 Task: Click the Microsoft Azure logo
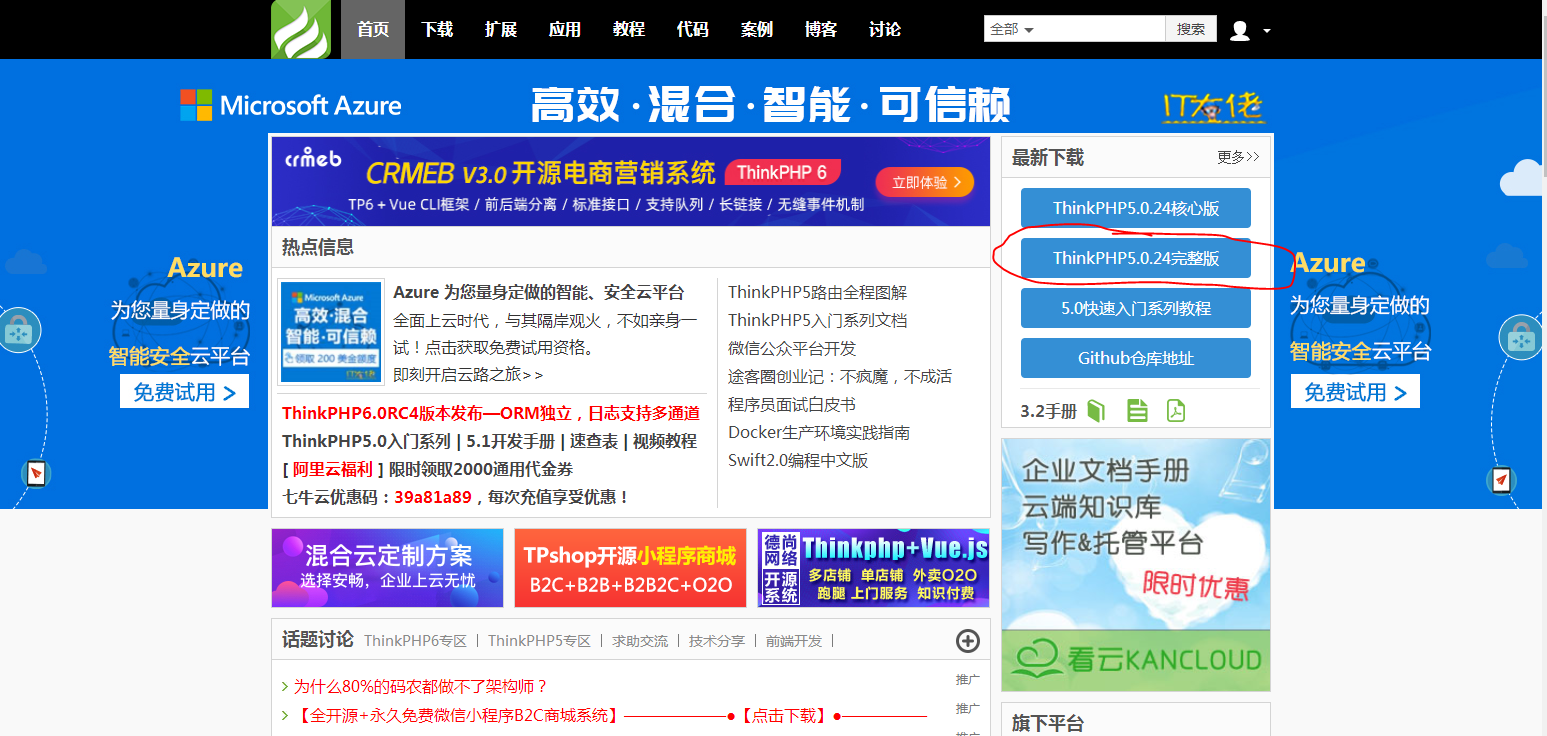(291, 105)
